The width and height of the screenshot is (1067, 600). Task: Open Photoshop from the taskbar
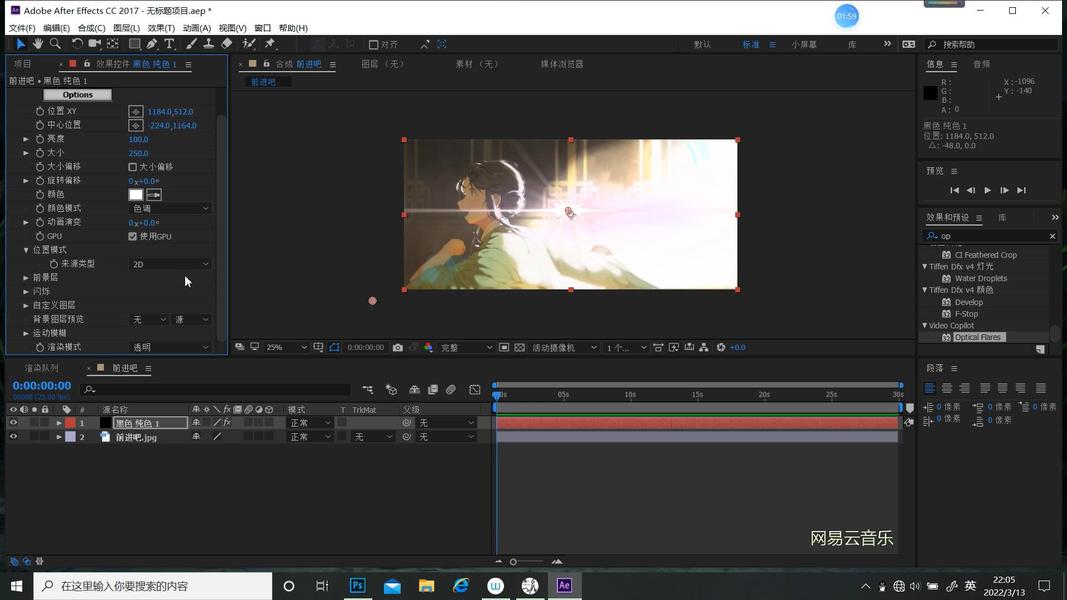click(x=357, y=586)
